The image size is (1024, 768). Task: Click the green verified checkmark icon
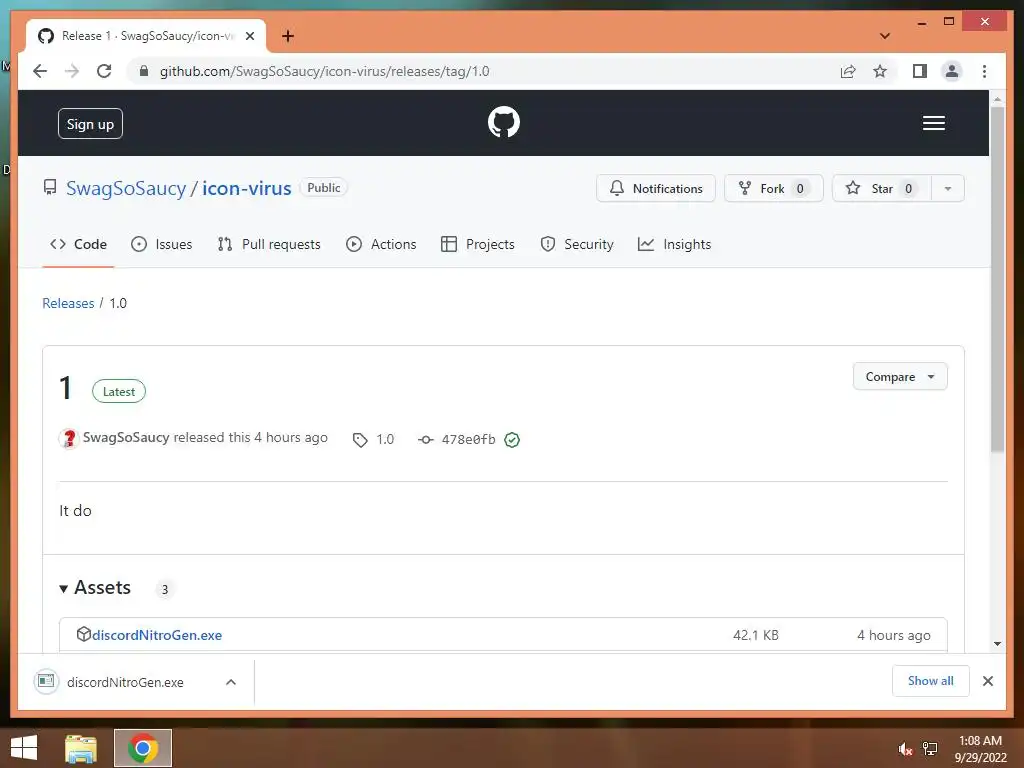pyautogui.click(x=512, y=440)
